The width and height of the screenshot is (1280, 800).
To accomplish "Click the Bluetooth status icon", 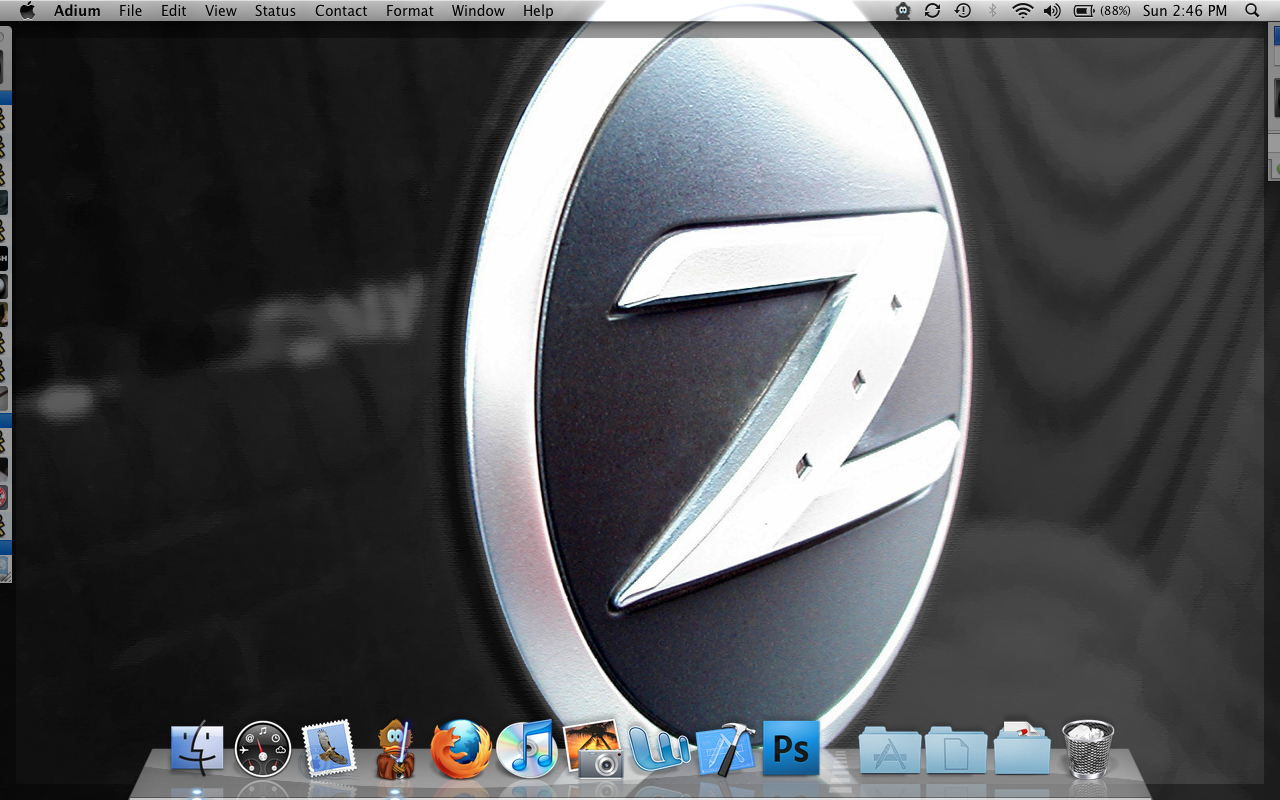I will 993,11.
